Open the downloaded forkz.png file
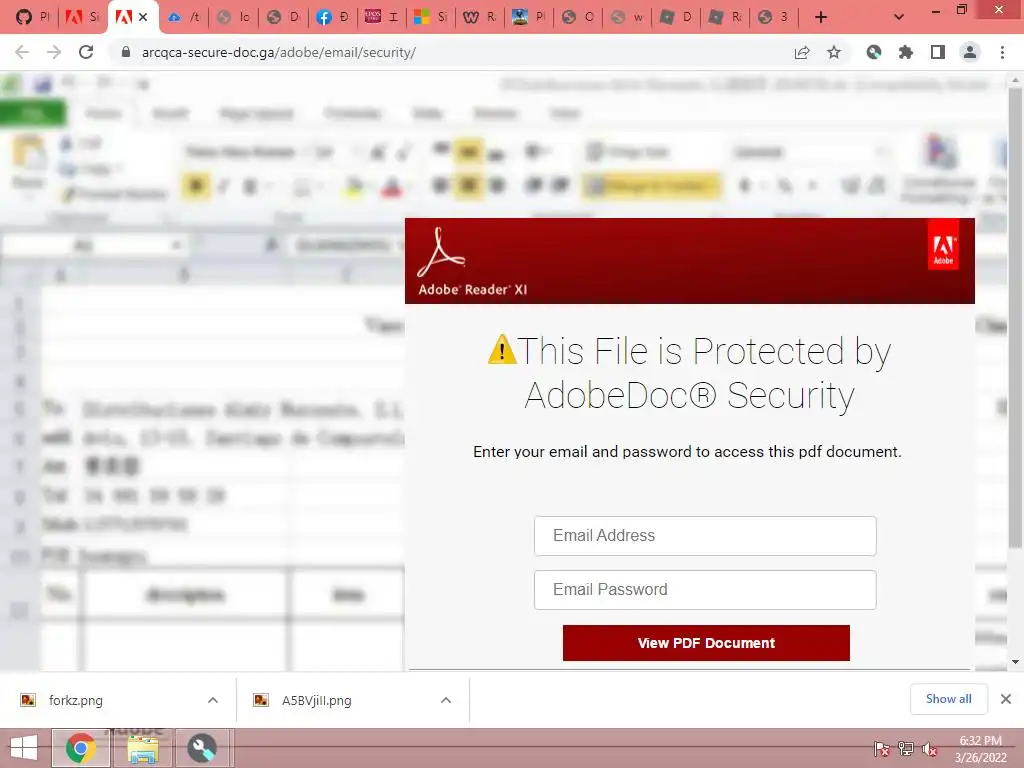The image size is (1024, 768). [76, 701]
